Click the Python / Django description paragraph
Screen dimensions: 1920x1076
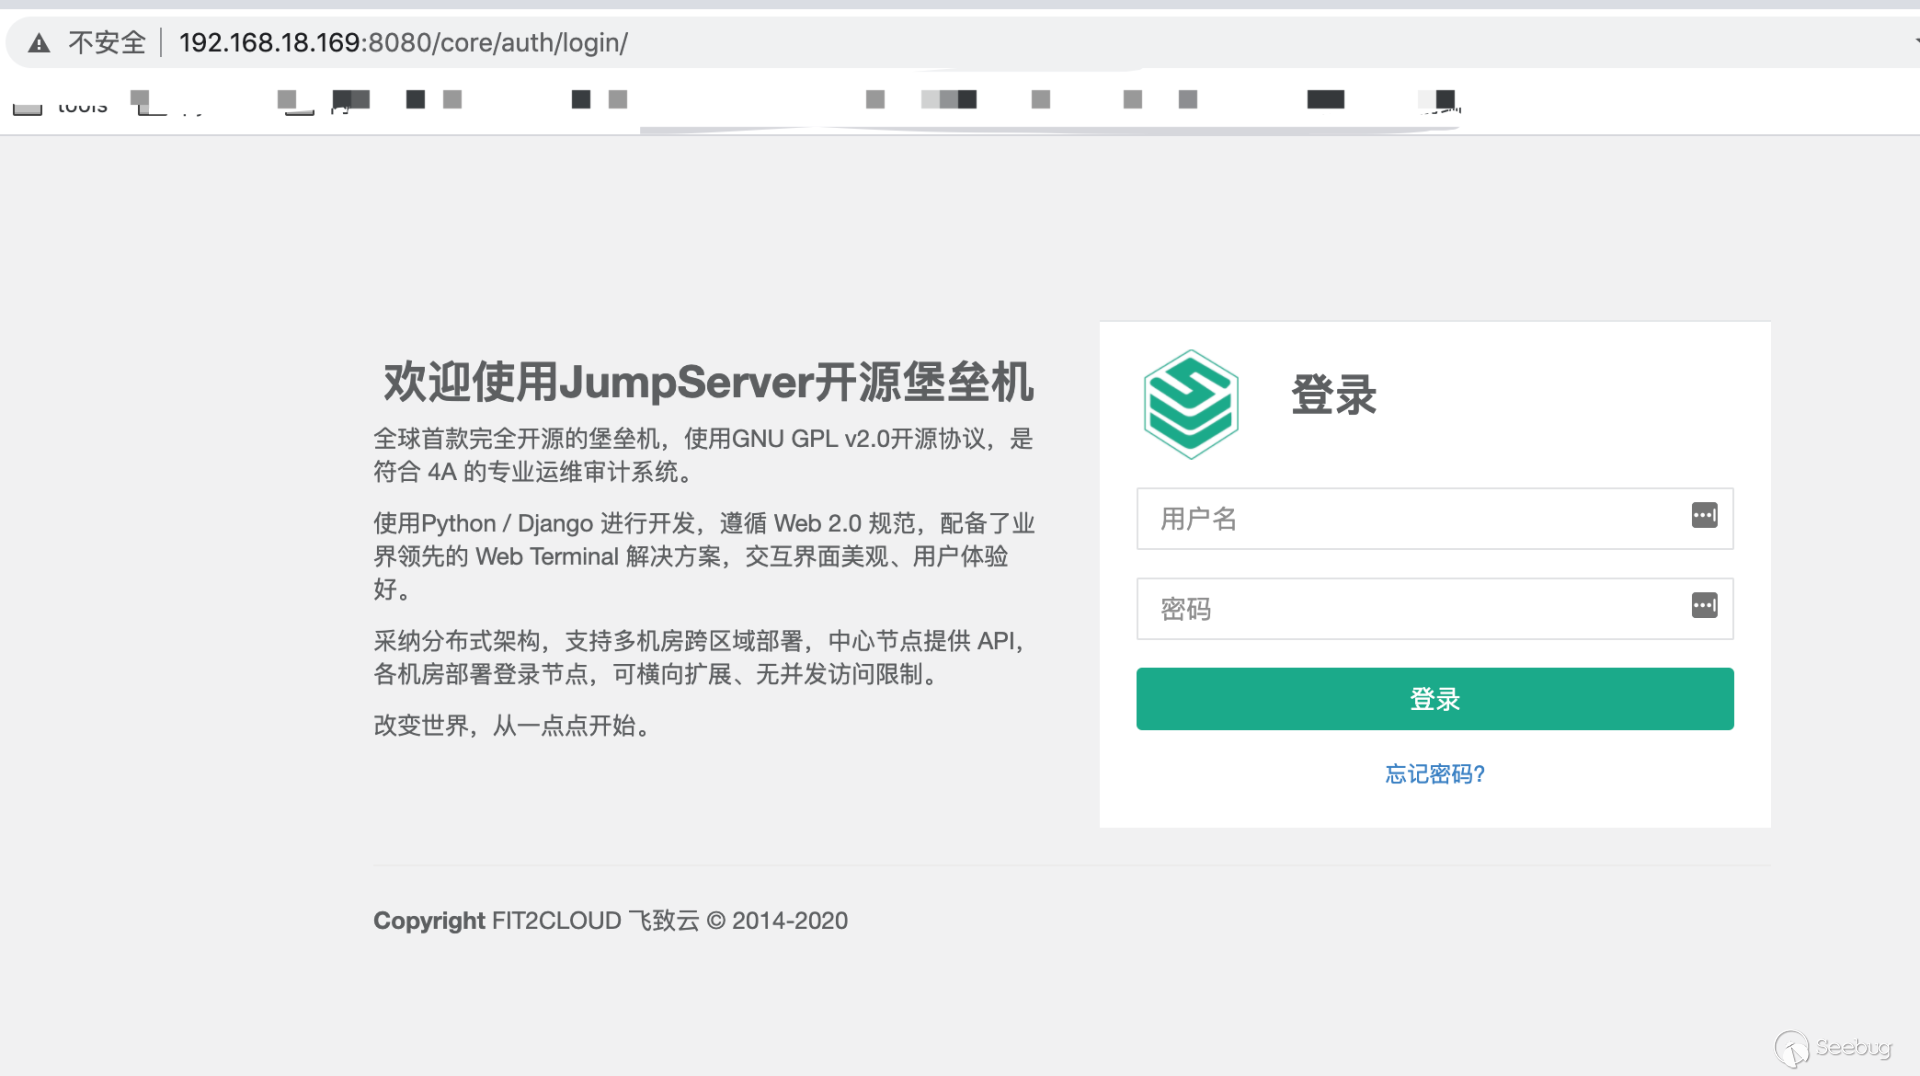(702, 556)
